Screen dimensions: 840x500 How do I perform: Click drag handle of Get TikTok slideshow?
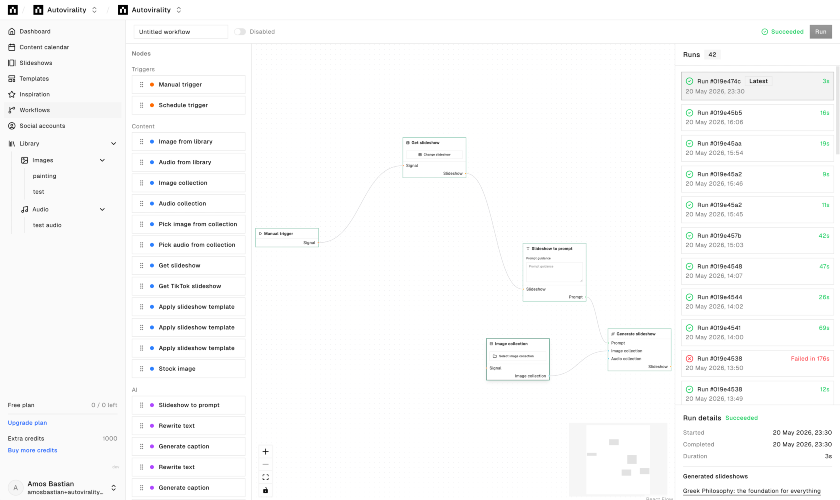coord(141,286)
